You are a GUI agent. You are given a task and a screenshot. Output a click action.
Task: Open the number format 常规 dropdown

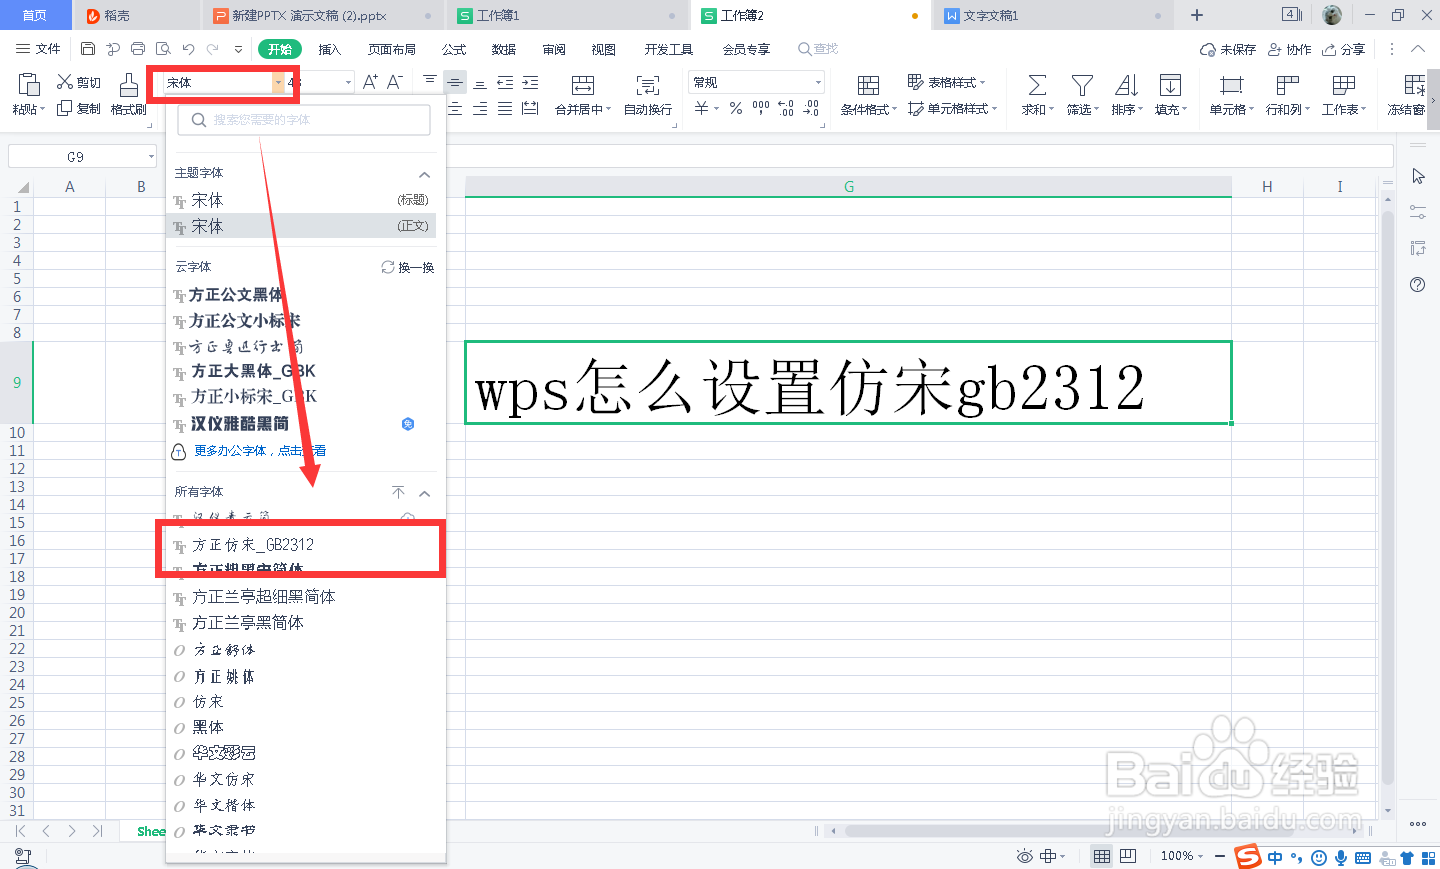[818, 83]
